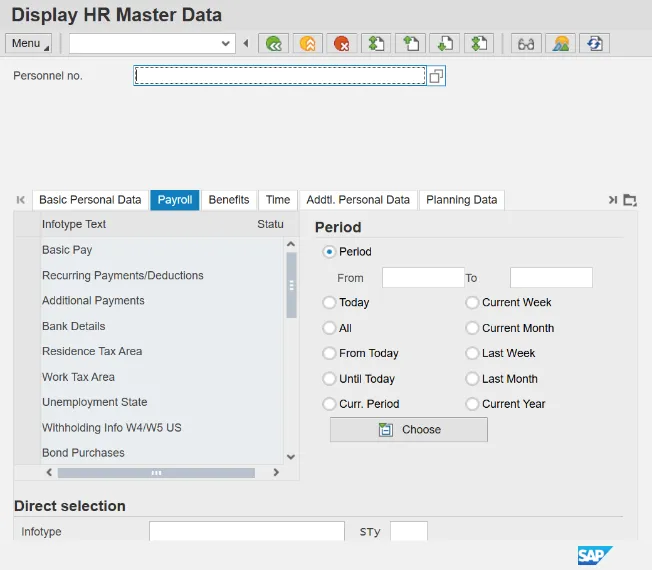Click the Display glasses icon
This screenshot has width=652, height=570.
tap(525, 43)
